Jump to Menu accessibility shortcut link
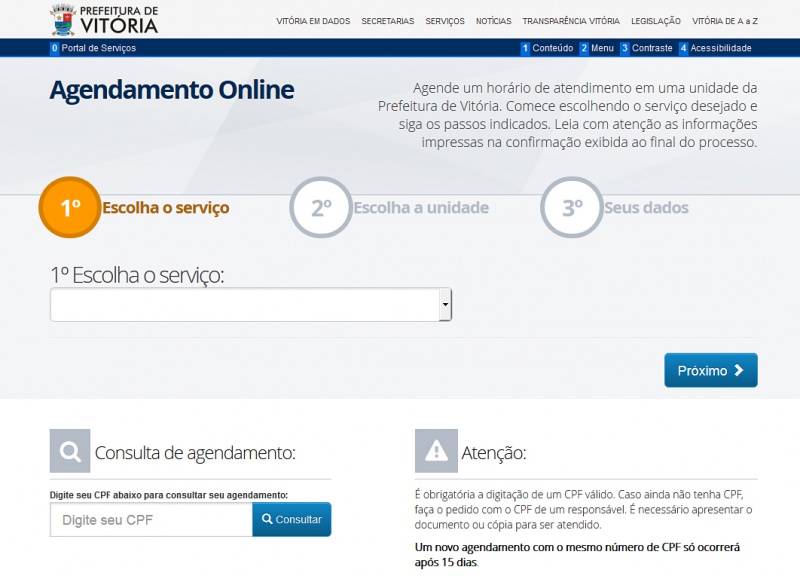Screen dimensions: 800x576 pyautogui.click(x=596, y=48)
